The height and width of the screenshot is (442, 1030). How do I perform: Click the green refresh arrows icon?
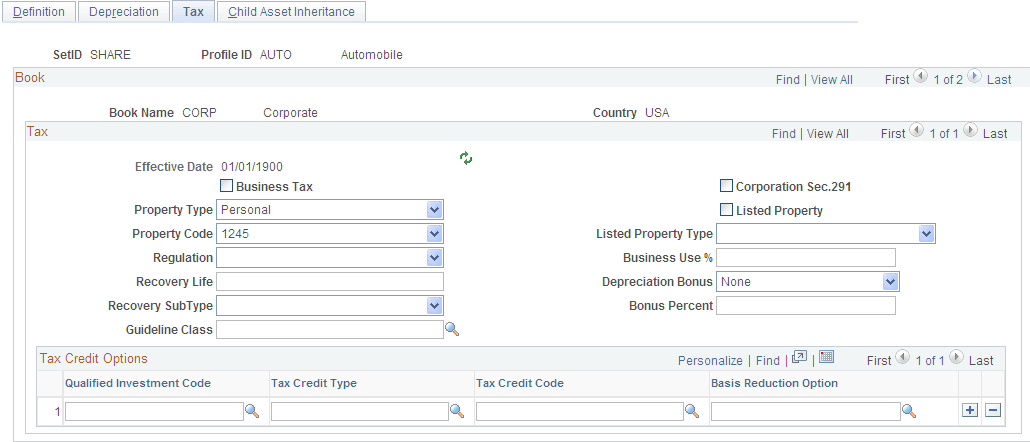466,158
